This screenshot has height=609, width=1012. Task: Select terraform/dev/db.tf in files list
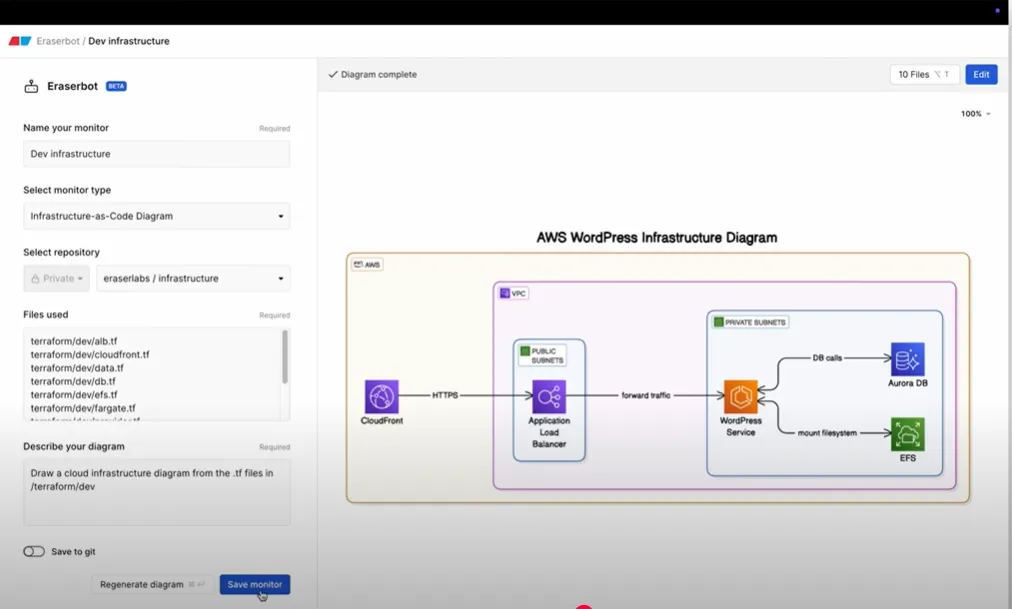(x=73, y=382)
